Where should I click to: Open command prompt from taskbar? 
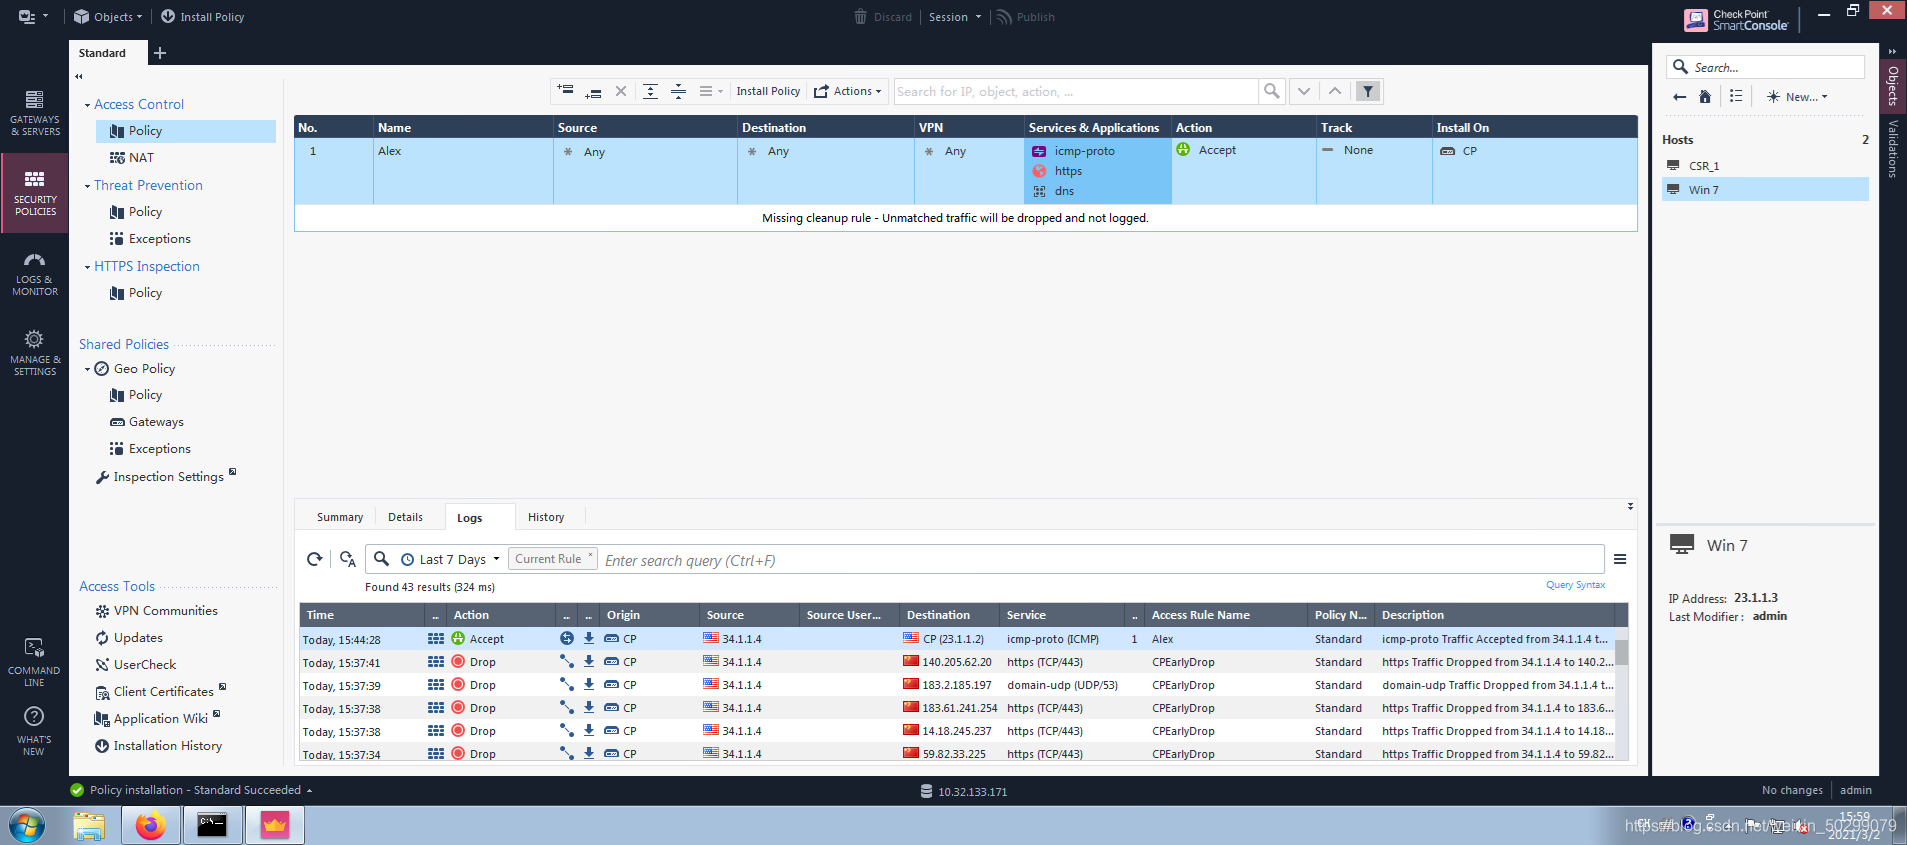pyautogui.click(x=212, y=825)
